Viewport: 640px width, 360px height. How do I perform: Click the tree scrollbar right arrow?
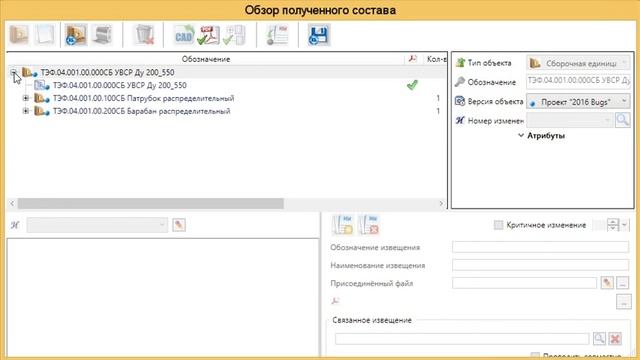point(441,203)
